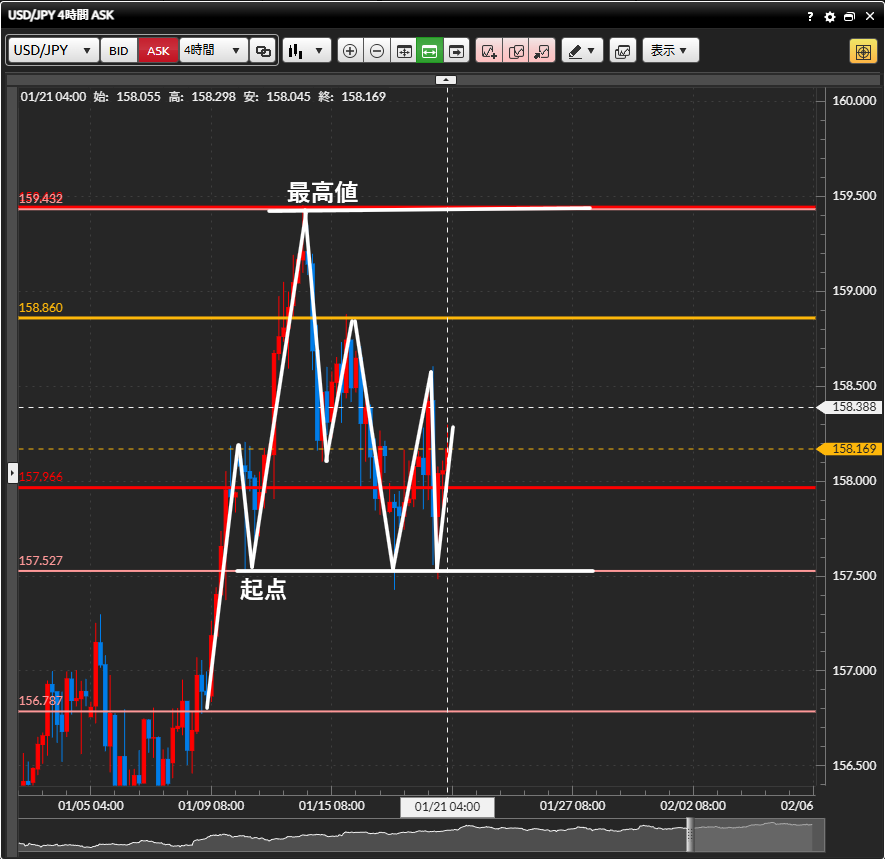
Task: Open the 4時間 timeframe dropdown
Action: (x=213, y=51)
